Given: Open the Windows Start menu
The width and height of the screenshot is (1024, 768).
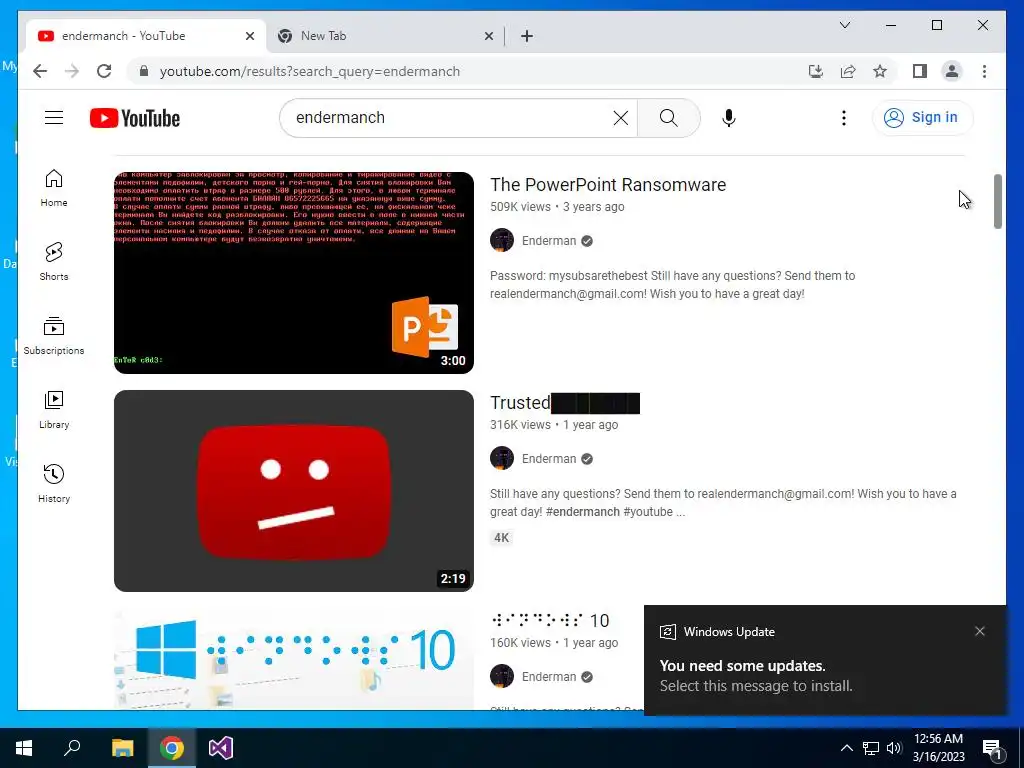Looking at the screenshot, I should [x=24, y=748].
